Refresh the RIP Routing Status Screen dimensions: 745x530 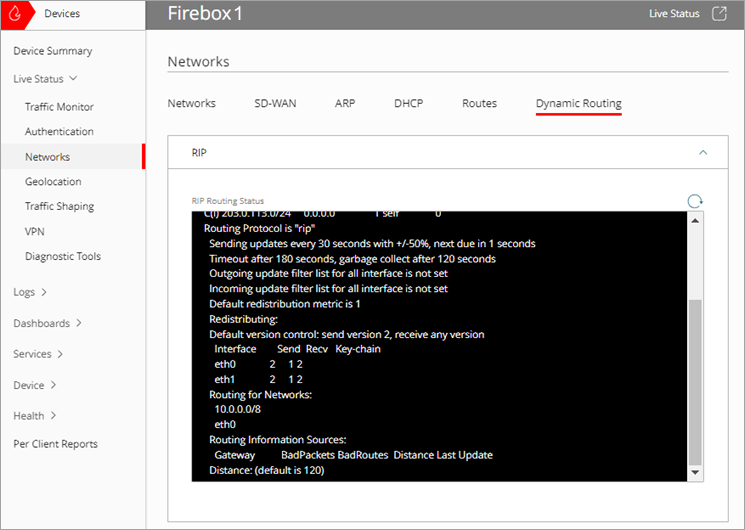tap(695, 201)
